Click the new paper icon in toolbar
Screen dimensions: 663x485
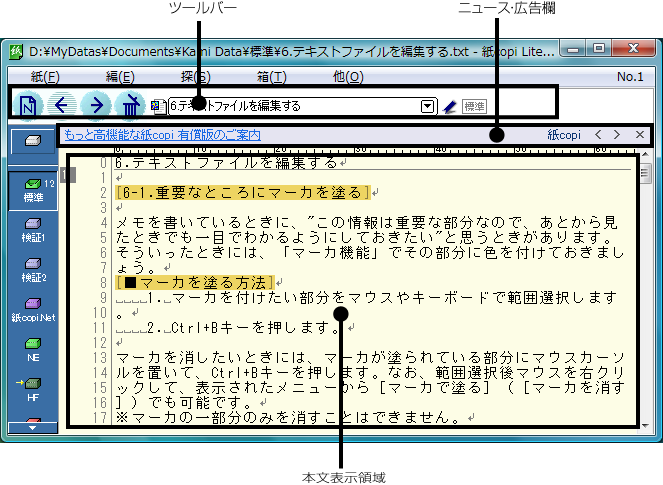30,104
